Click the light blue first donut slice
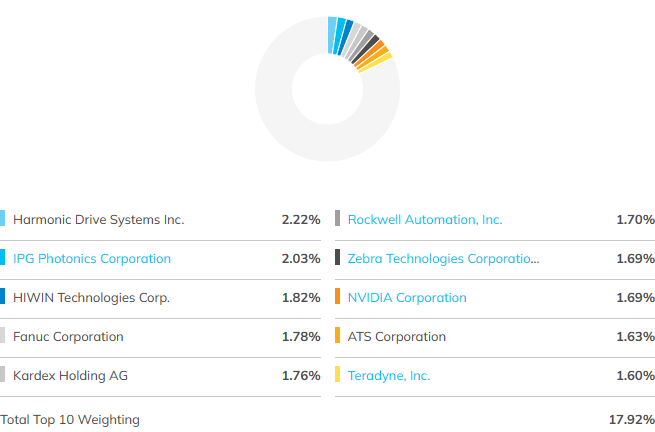Image resolution: width=655 pixels, height=432 pixels. [x=332, y=35]
